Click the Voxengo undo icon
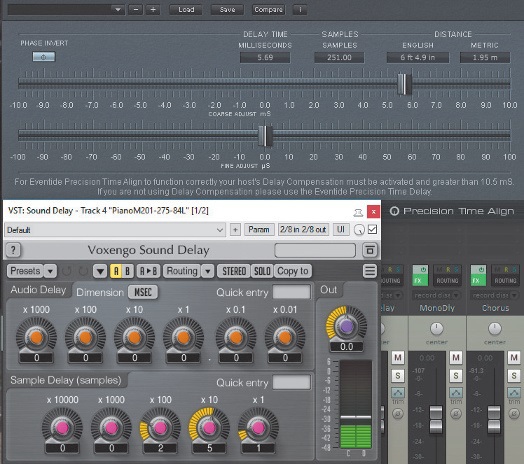Viewport: 524px width, 464px height. [67, 271]
